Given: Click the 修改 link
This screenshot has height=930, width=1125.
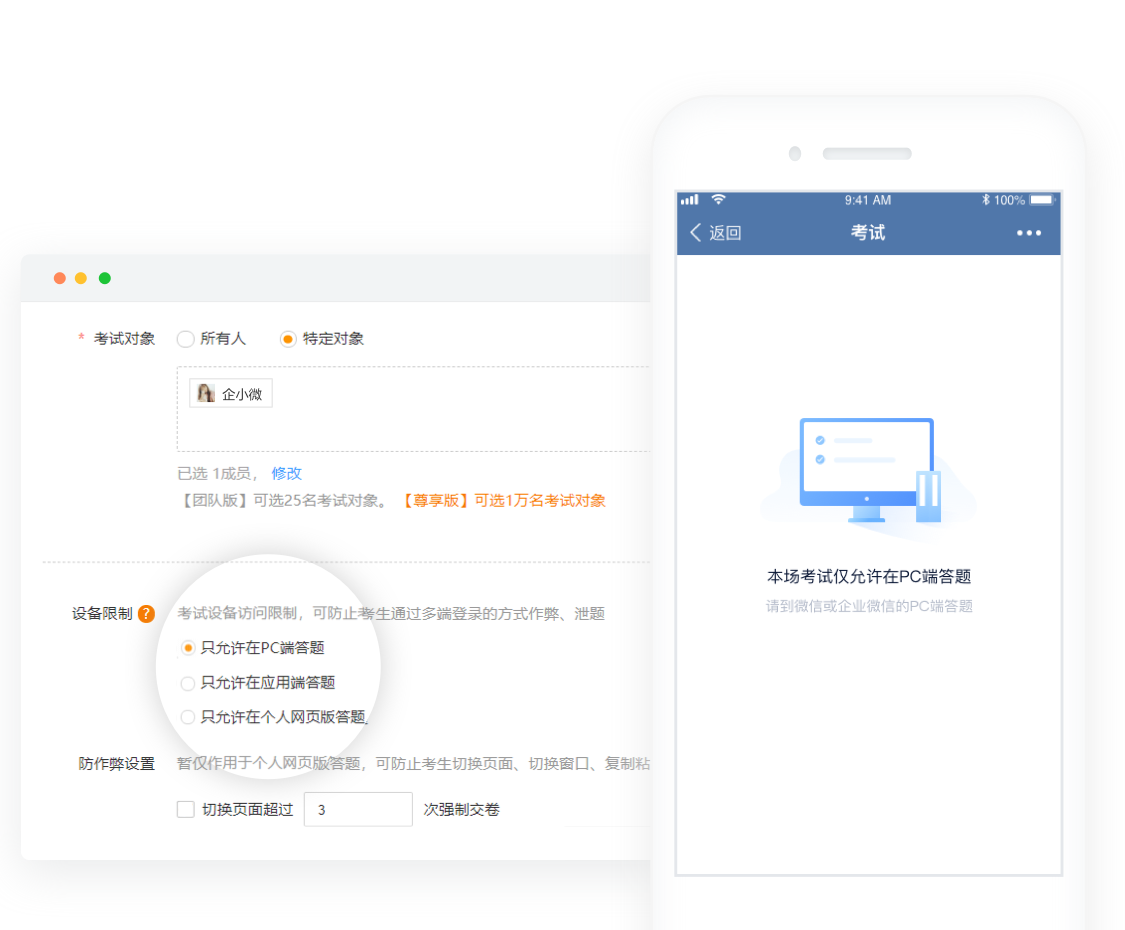Looking at the screenshot, I should tap(286, 473).
